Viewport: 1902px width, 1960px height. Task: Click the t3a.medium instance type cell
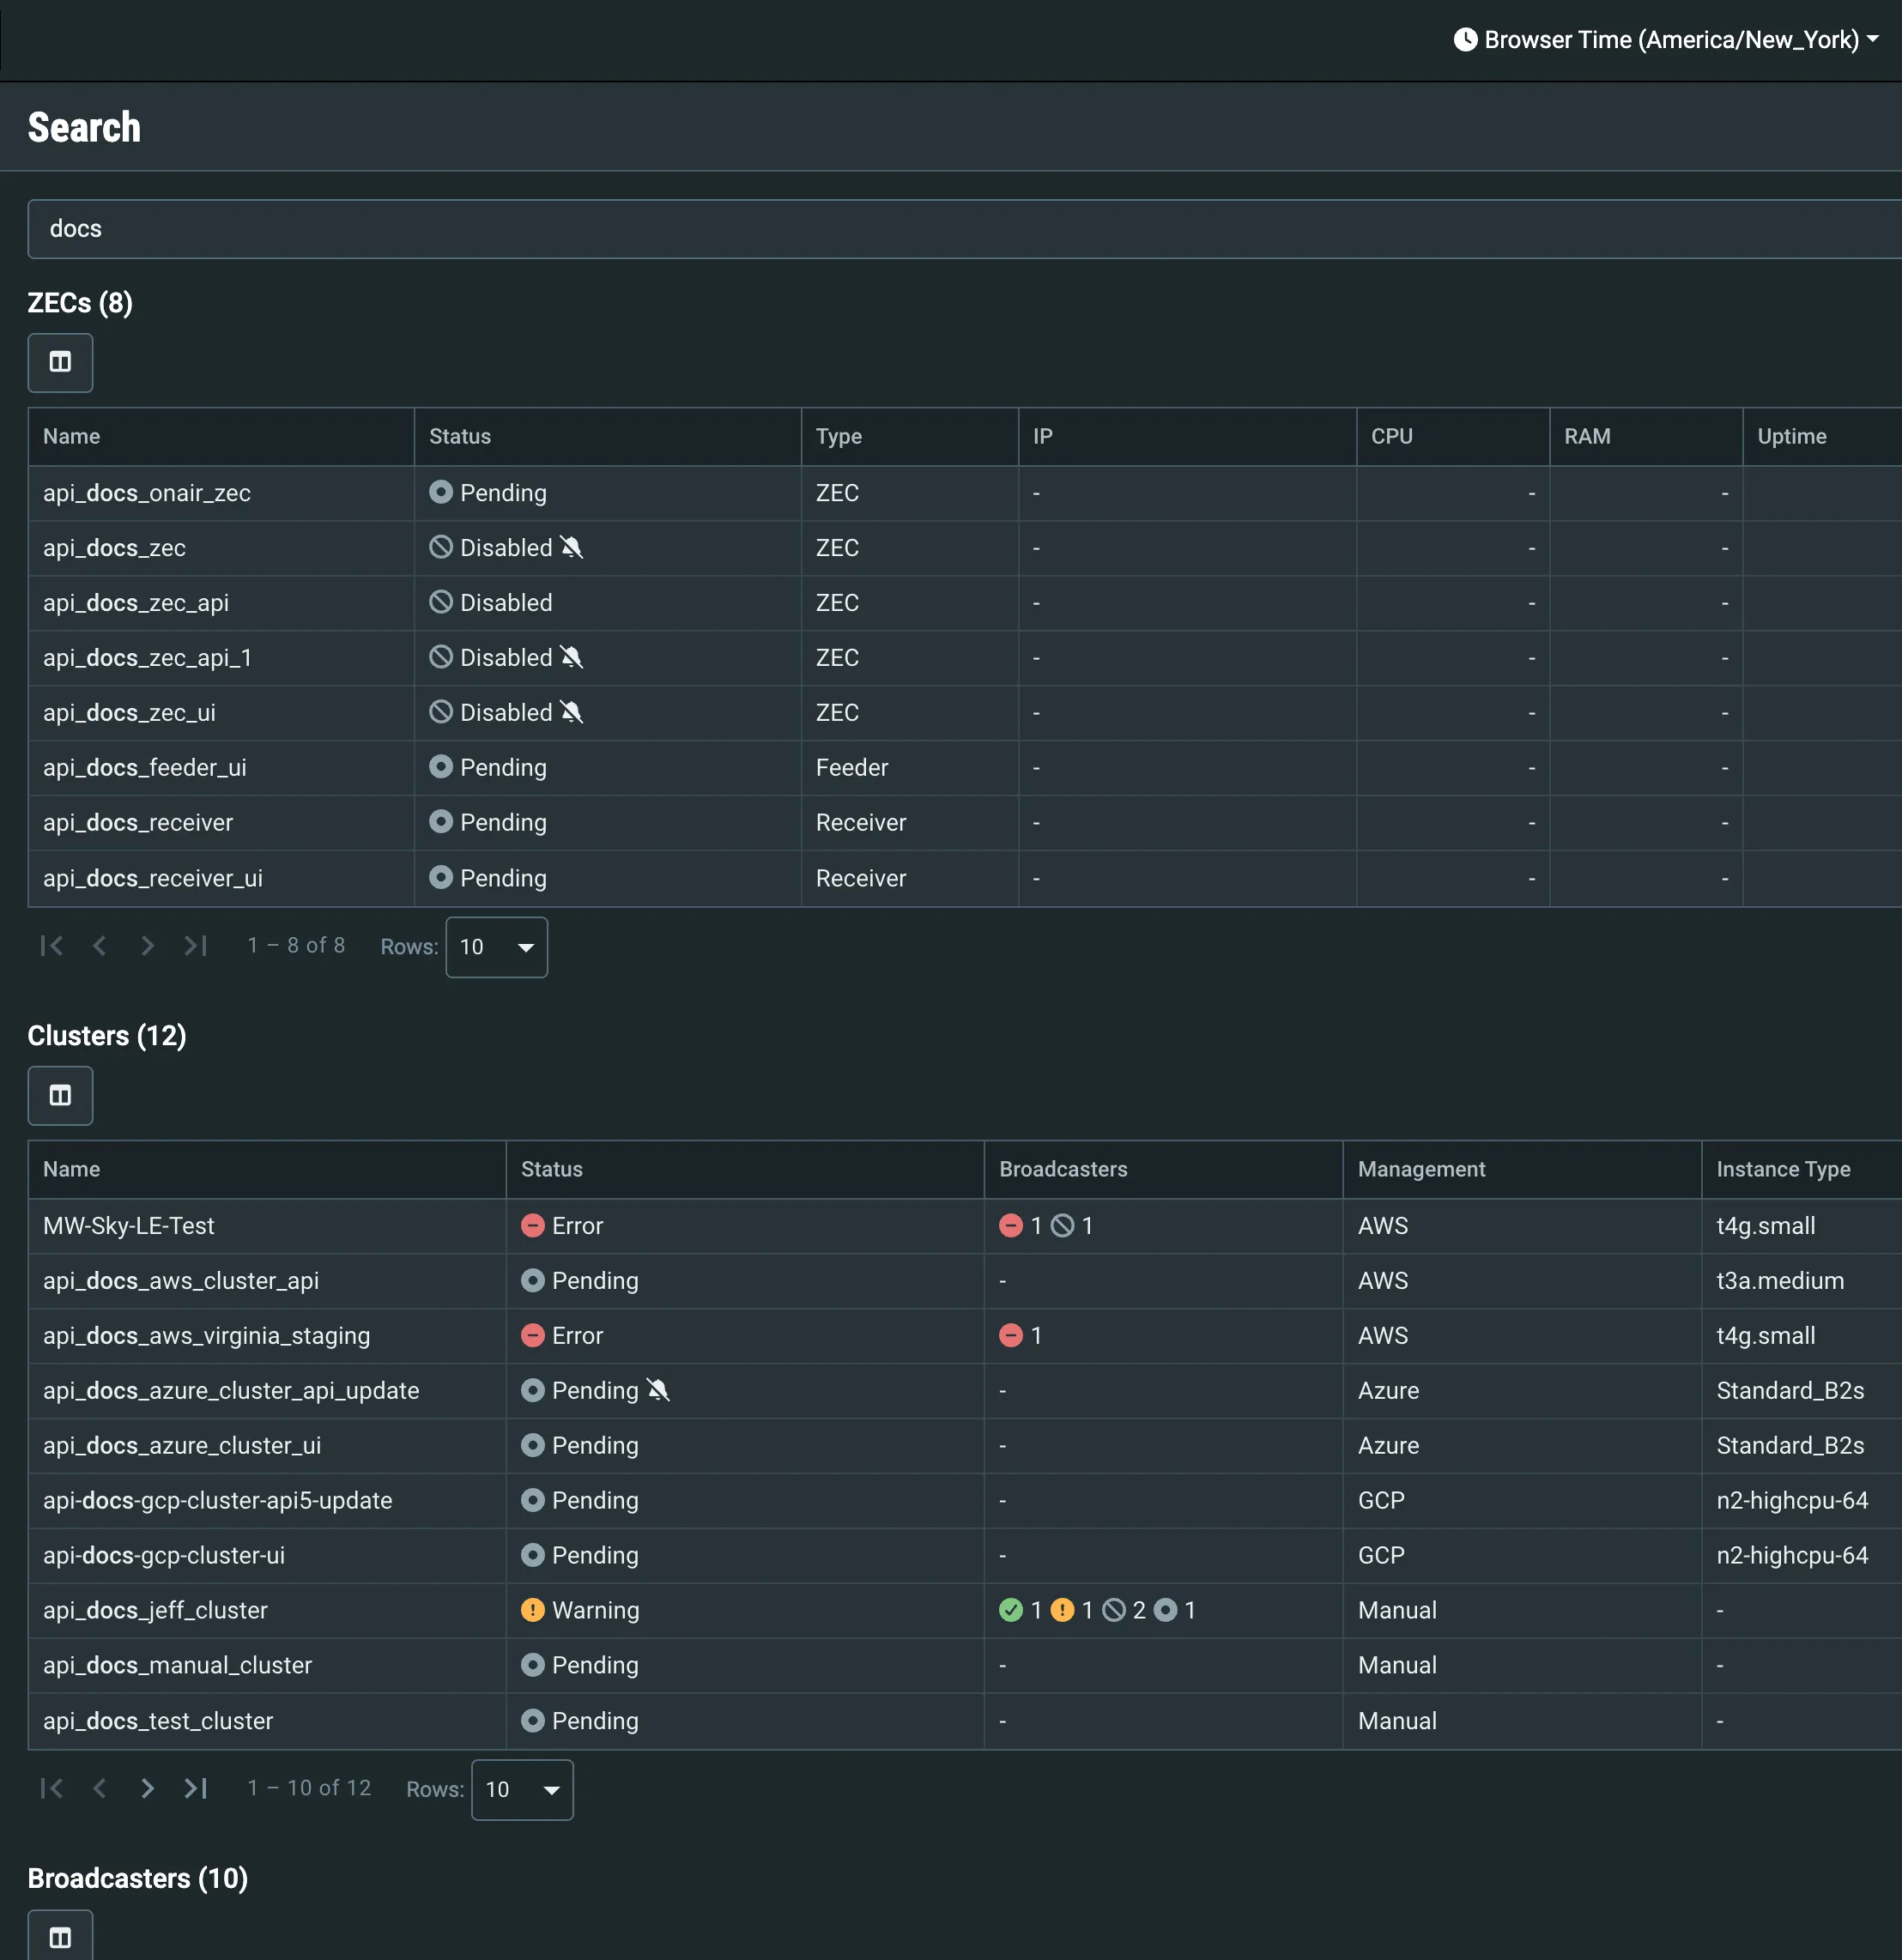(1780, 1281)
